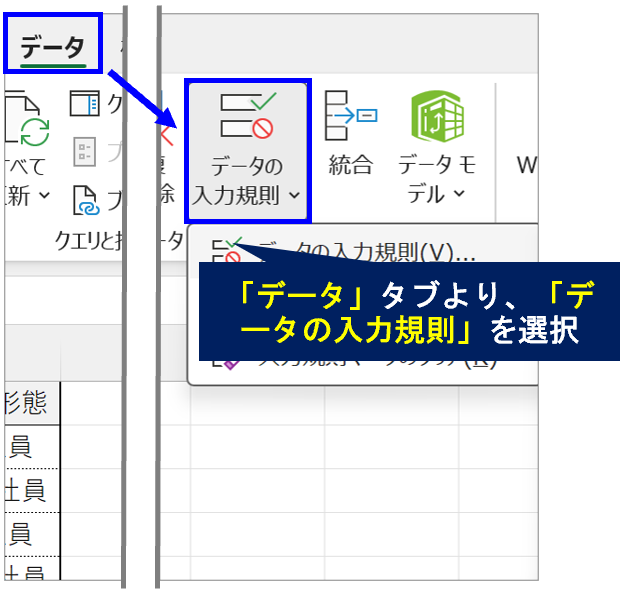Click the partially visible W button on ribbon

tap(526, 164)
